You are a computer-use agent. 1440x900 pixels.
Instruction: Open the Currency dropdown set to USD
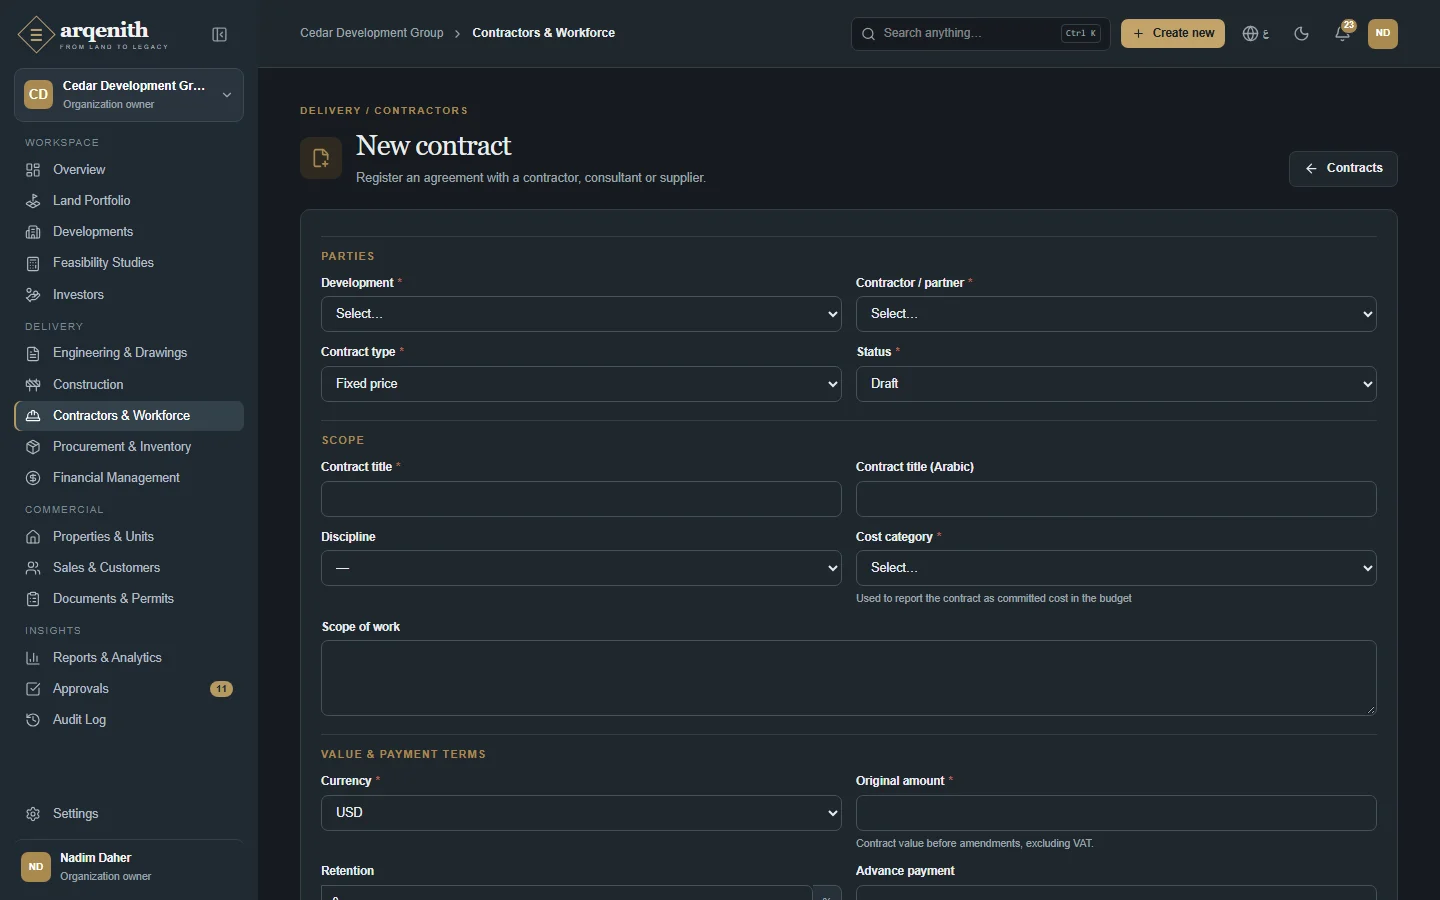(581, 813)
